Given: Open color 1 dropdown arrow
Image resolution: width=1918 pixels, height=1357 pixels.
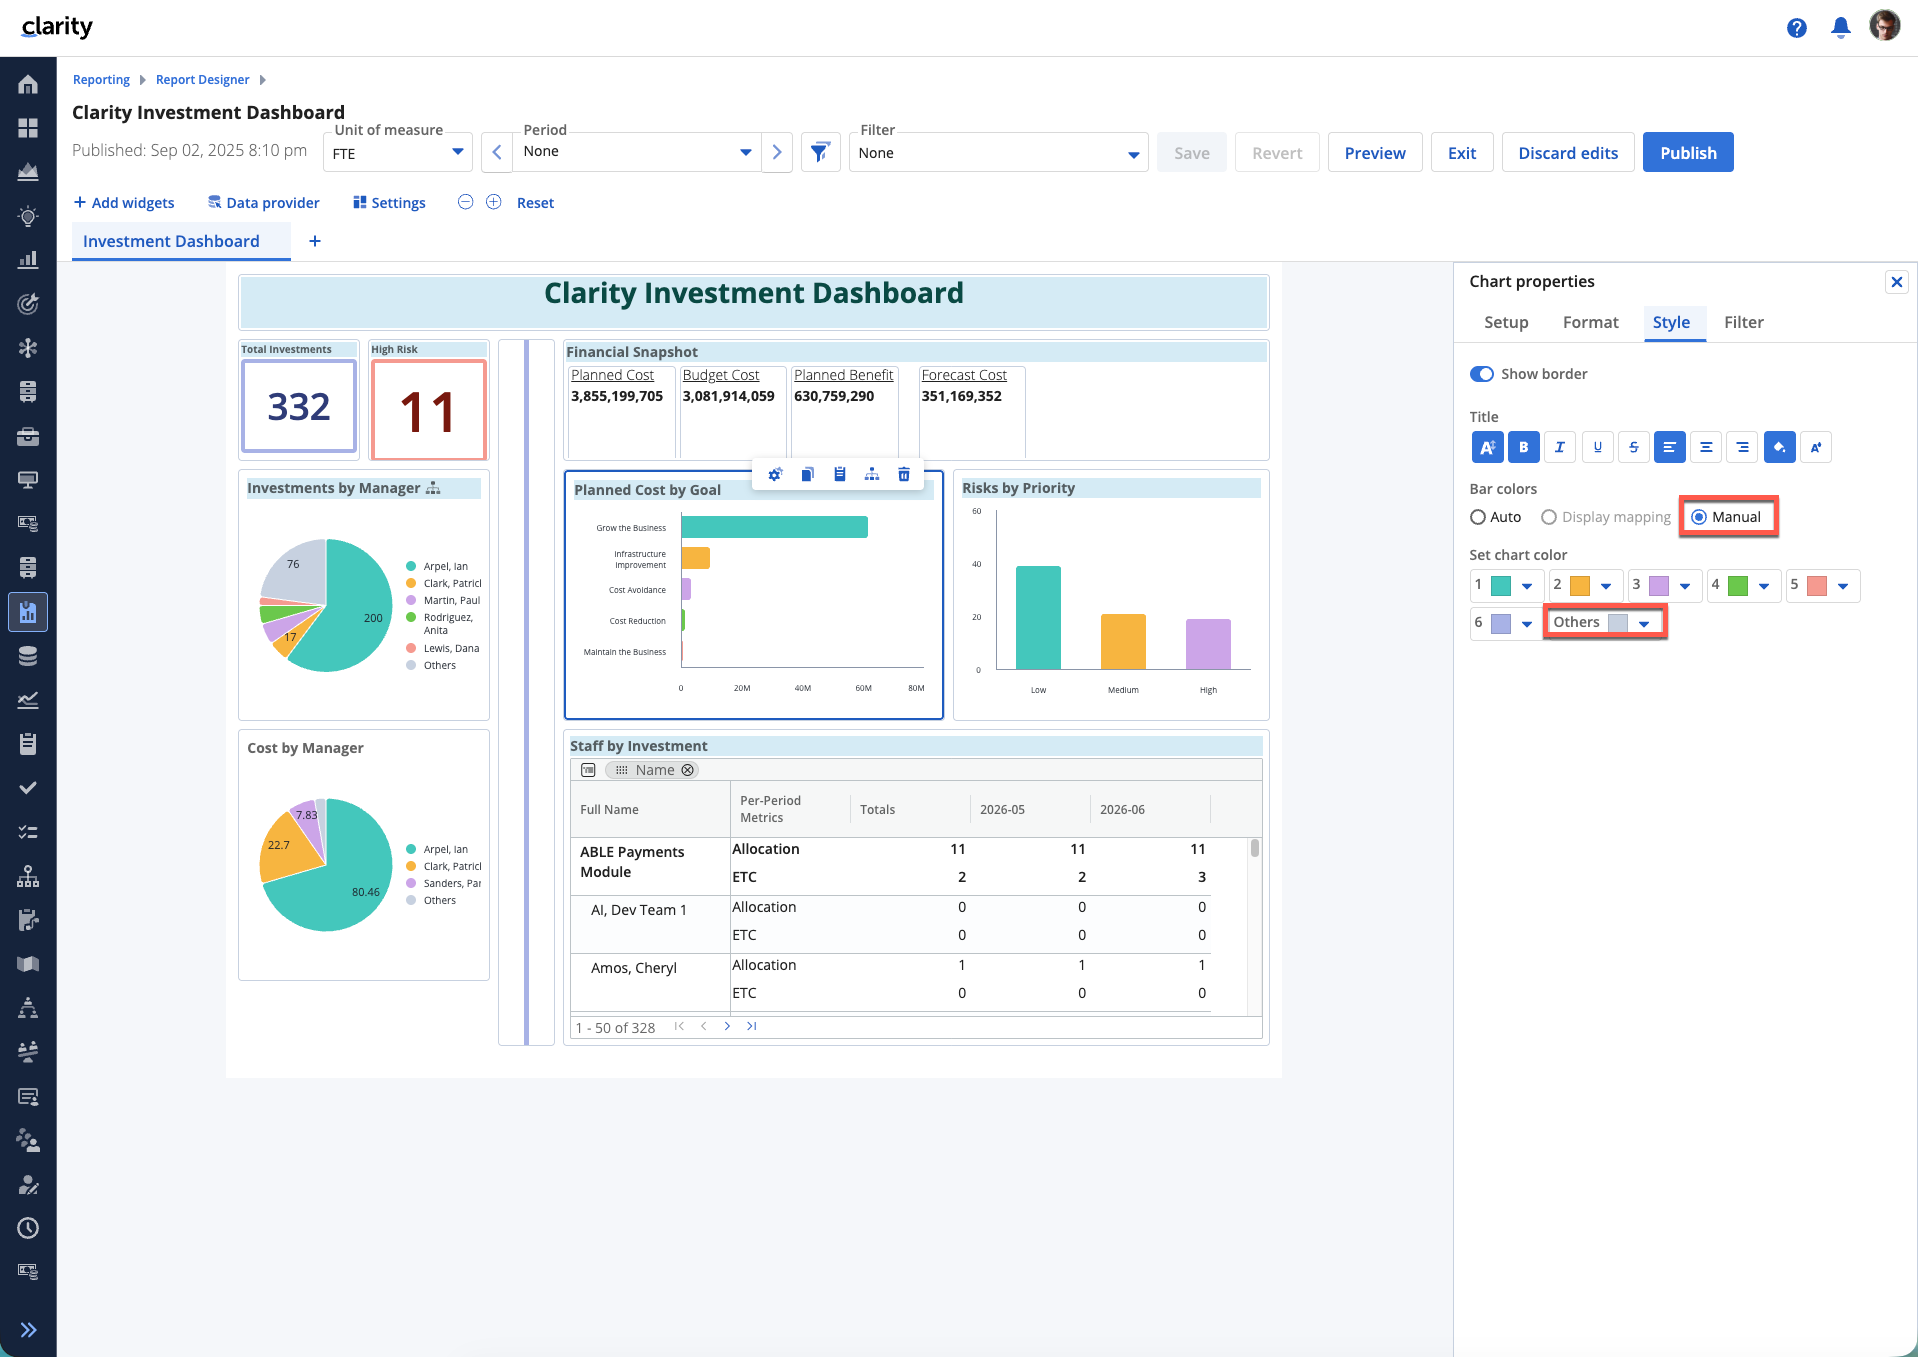Looking at the screenshot, I should coord(1526,586).
